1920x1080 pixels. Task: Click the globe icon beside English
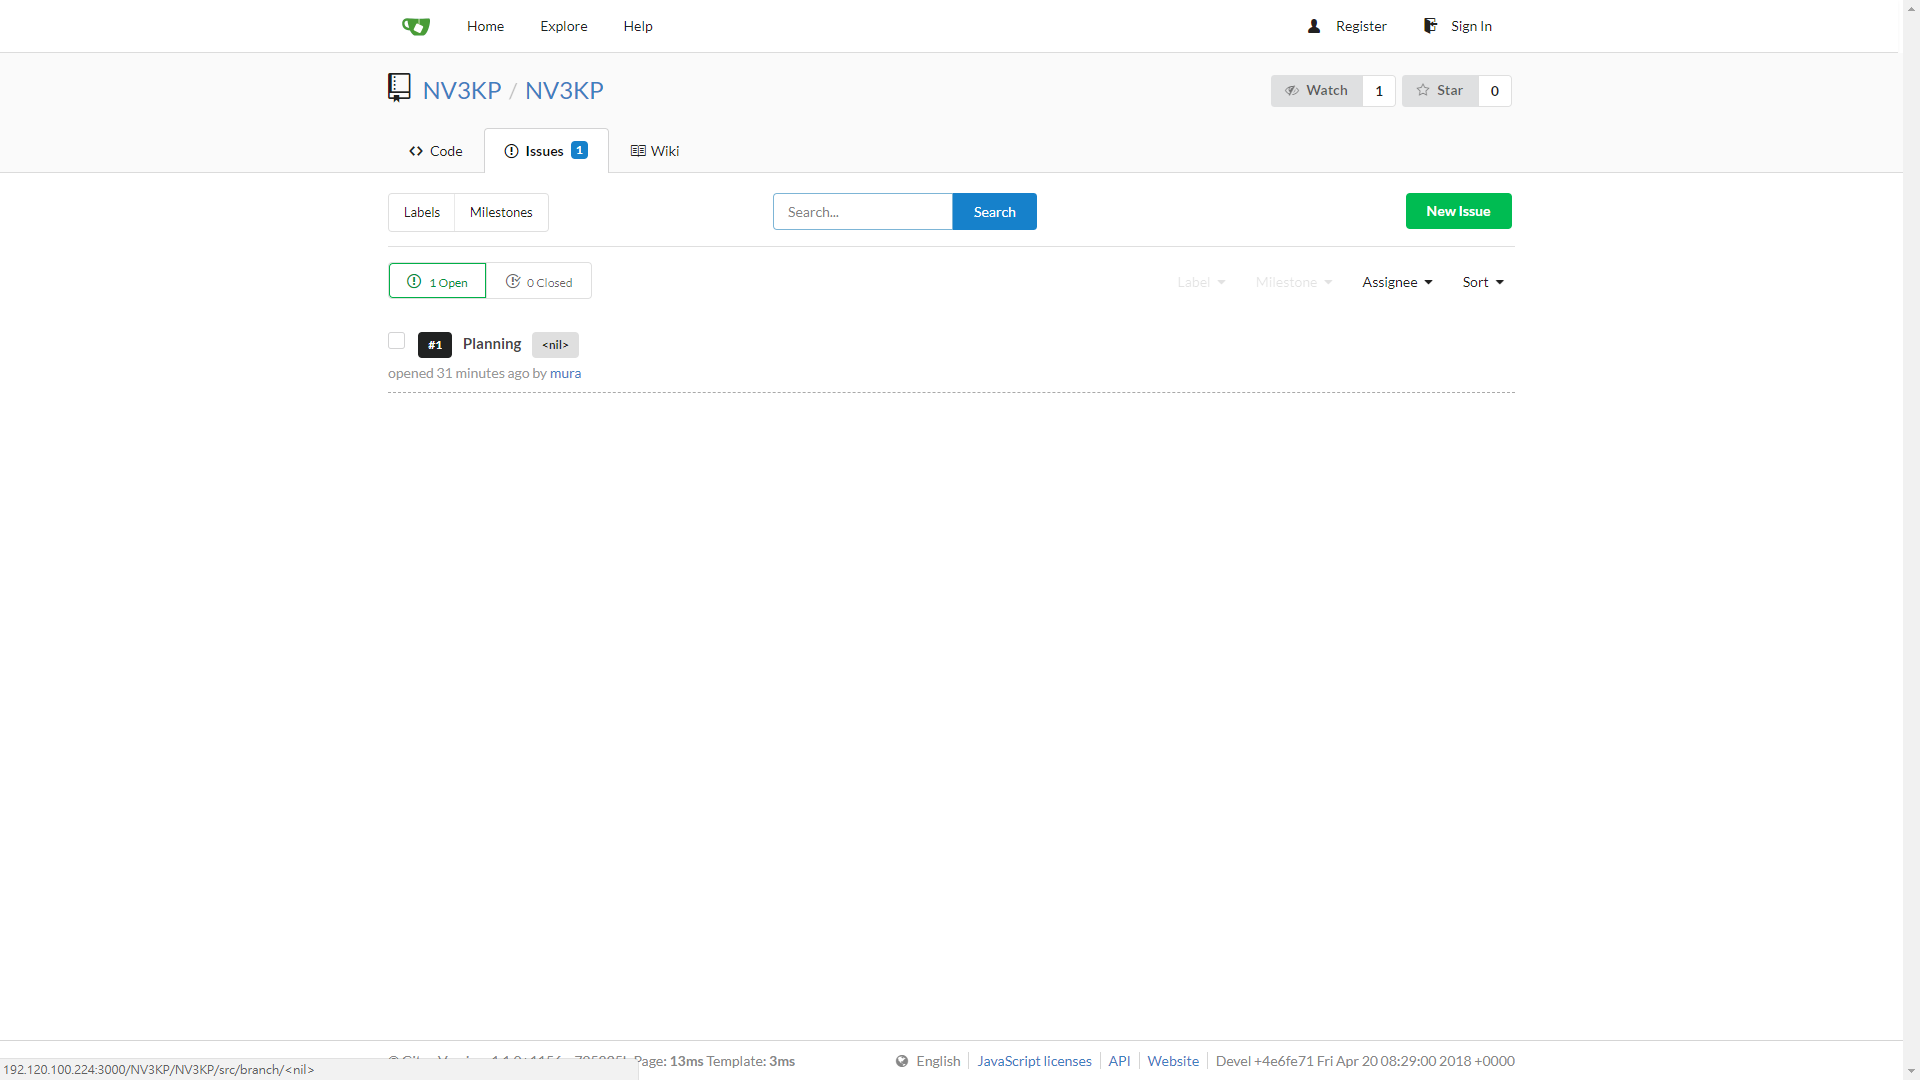903,1061
